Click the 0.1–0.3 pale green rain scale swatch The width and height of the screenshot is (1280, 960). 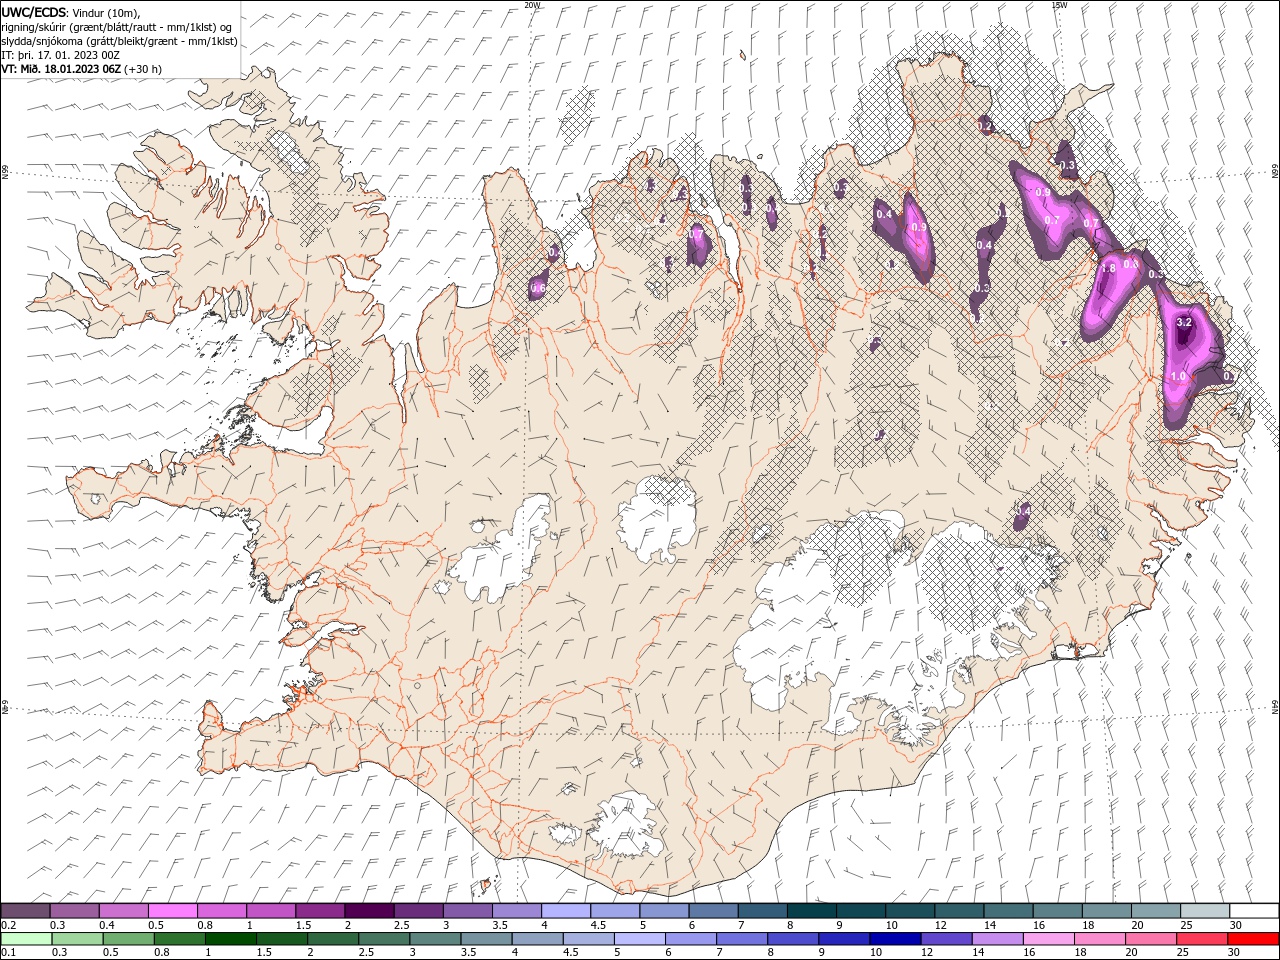[x=26, y=939]
